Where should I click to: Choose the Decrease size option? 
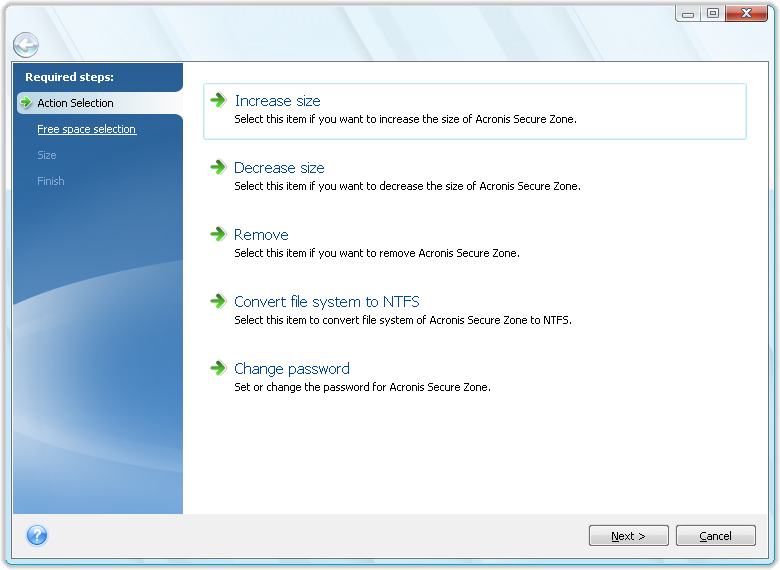[279, 168]
